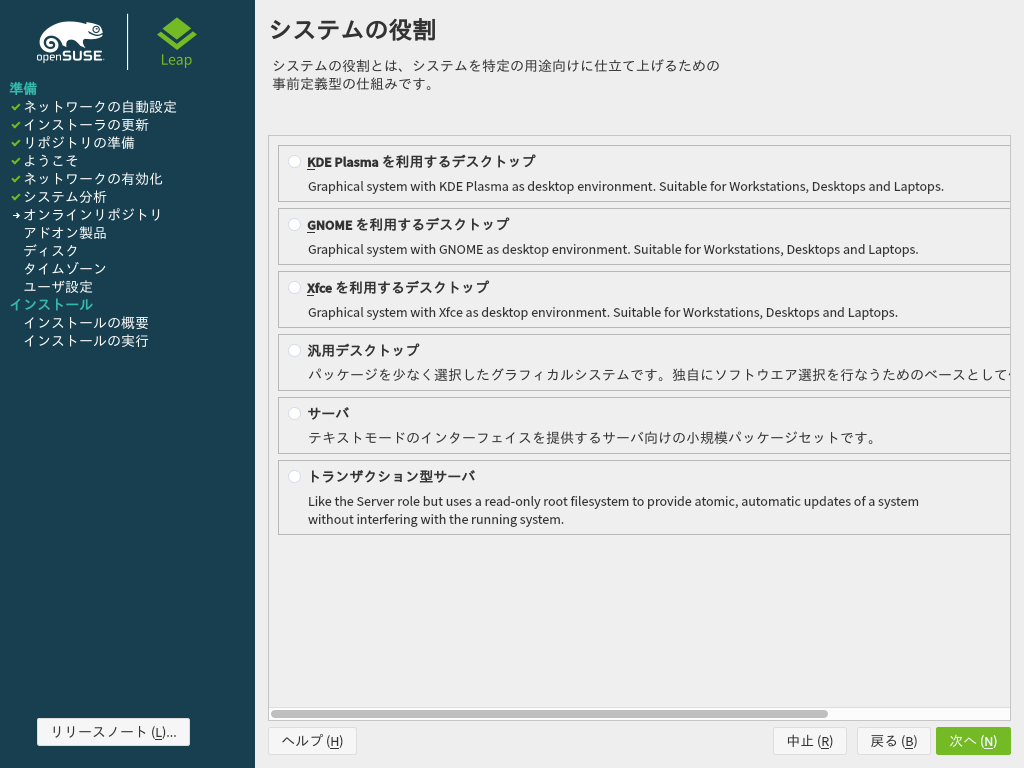Viewport: 1024px width, 768px height.
Task: Click the システムの役割 page title
Action: click(x=353, y=30)
